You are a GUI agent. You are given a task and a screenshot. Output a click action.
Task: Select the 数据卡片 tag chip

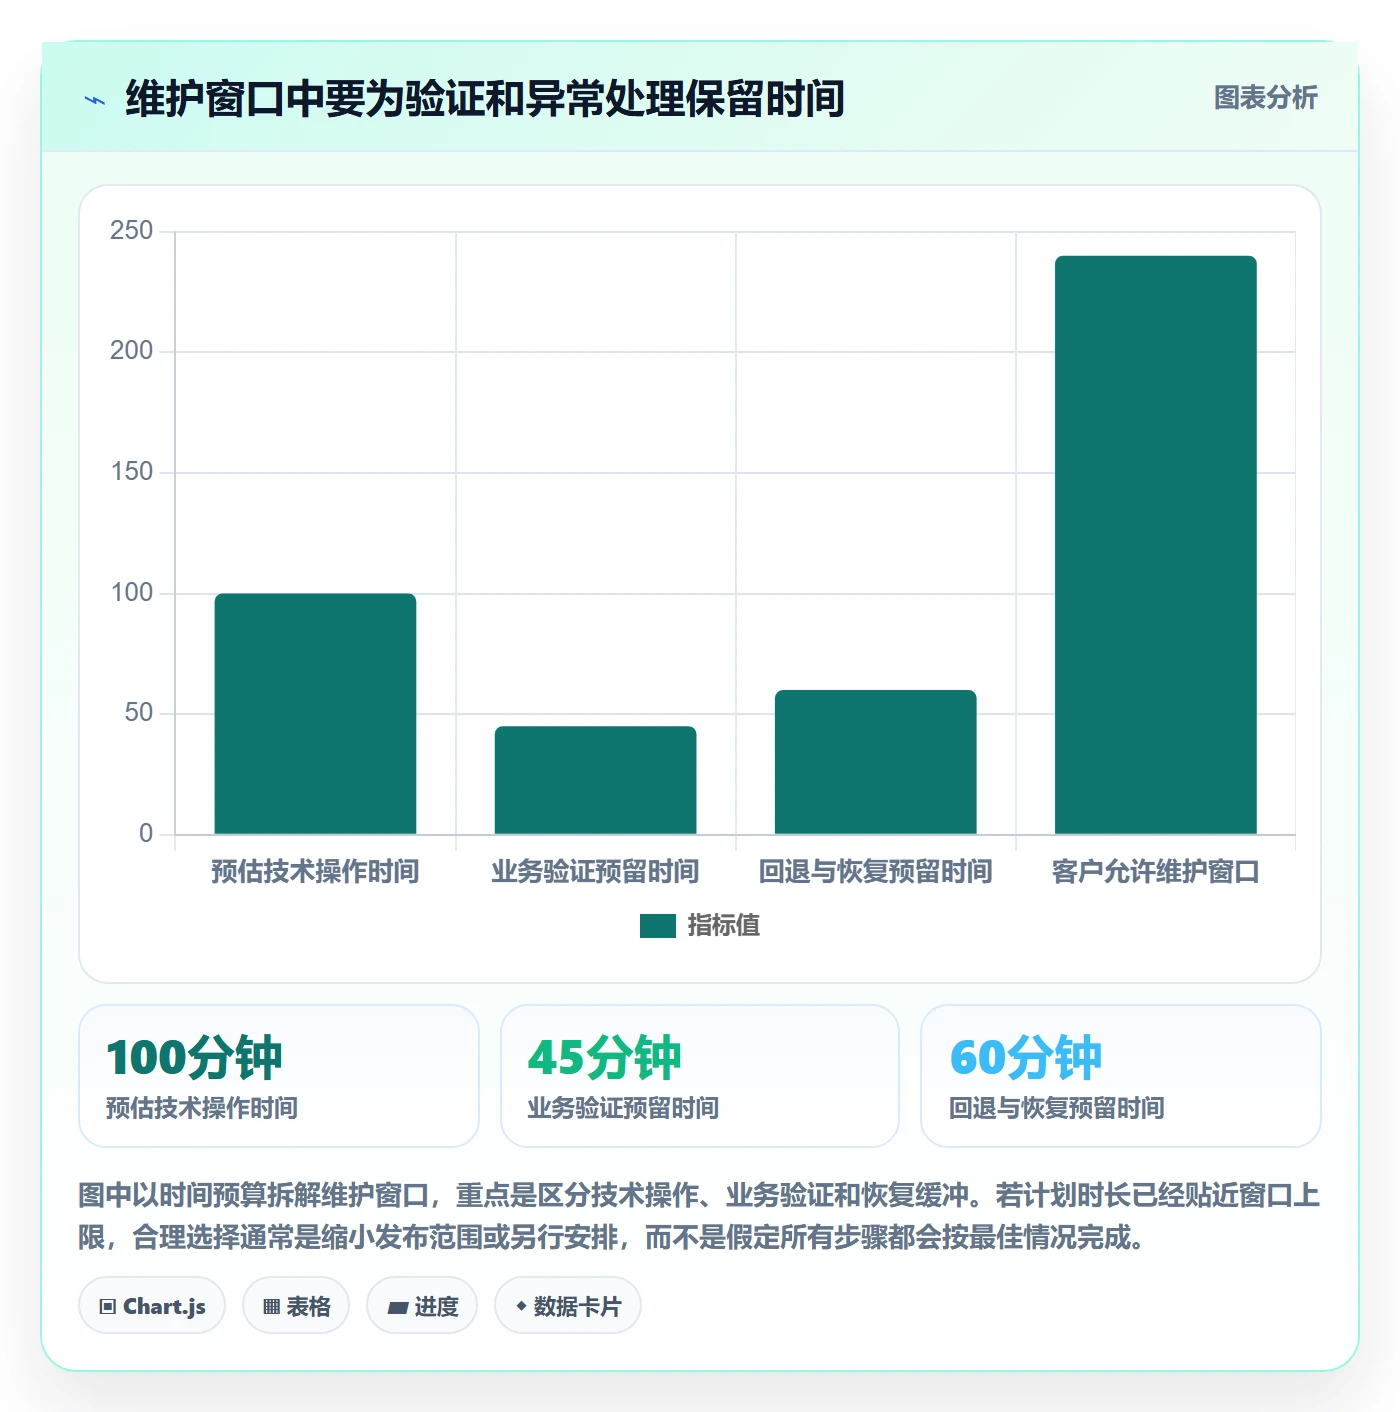click(x=568, y=1306)
